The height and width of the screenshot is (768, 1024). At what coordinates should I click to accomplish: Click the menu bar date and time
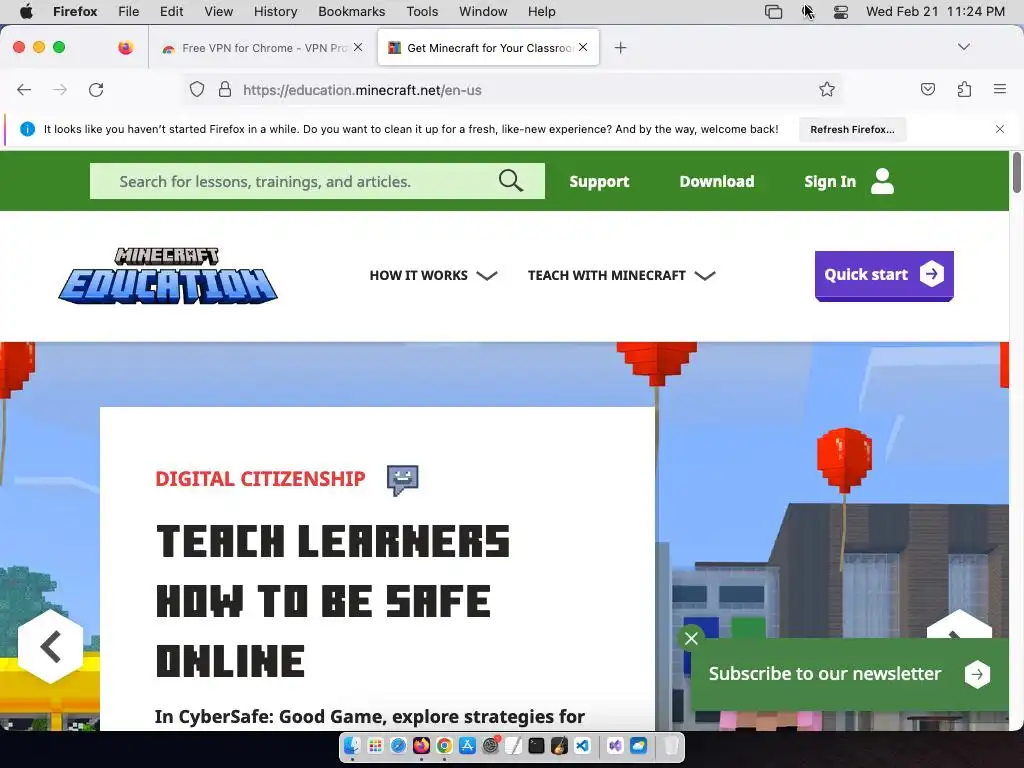[x=935, y=12]
